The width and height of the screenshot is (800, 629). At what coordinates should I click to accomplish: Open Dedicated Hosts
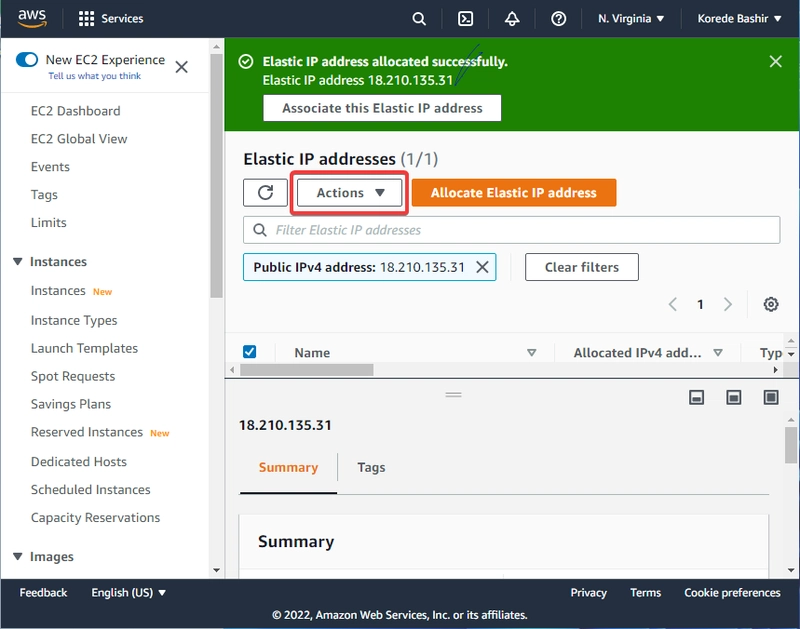click(79, 462)
